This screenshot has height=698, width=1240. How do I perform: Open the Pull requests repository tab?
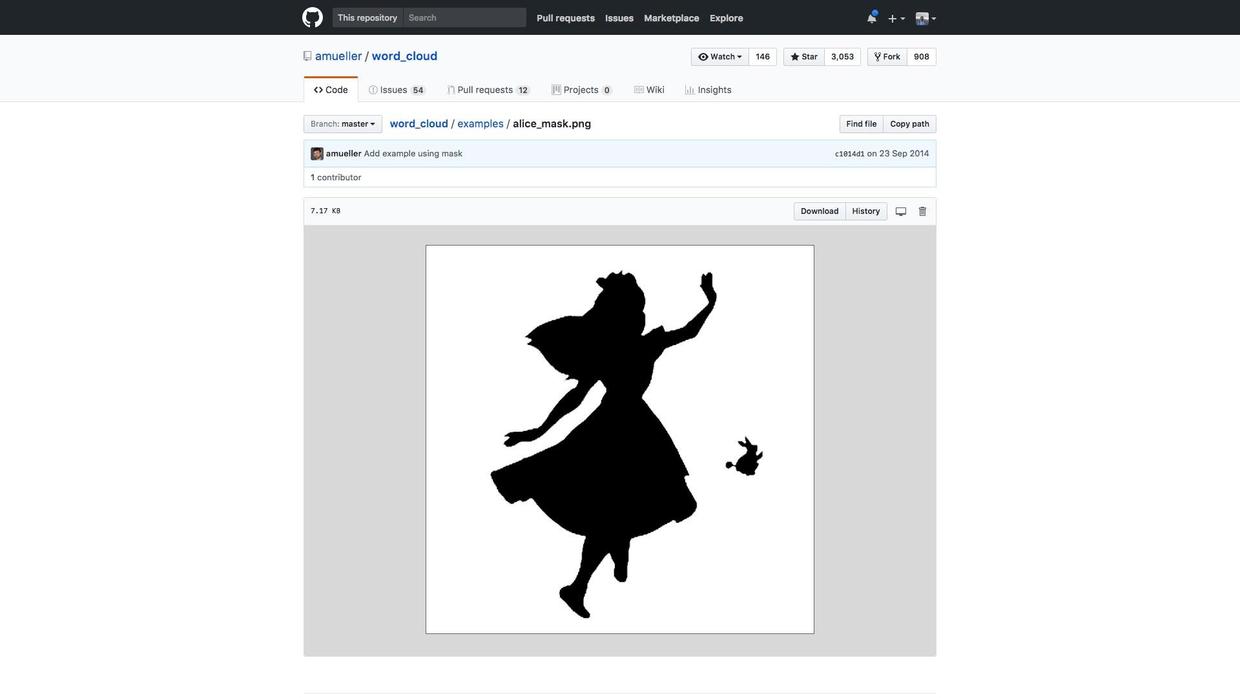coord(486,90)
